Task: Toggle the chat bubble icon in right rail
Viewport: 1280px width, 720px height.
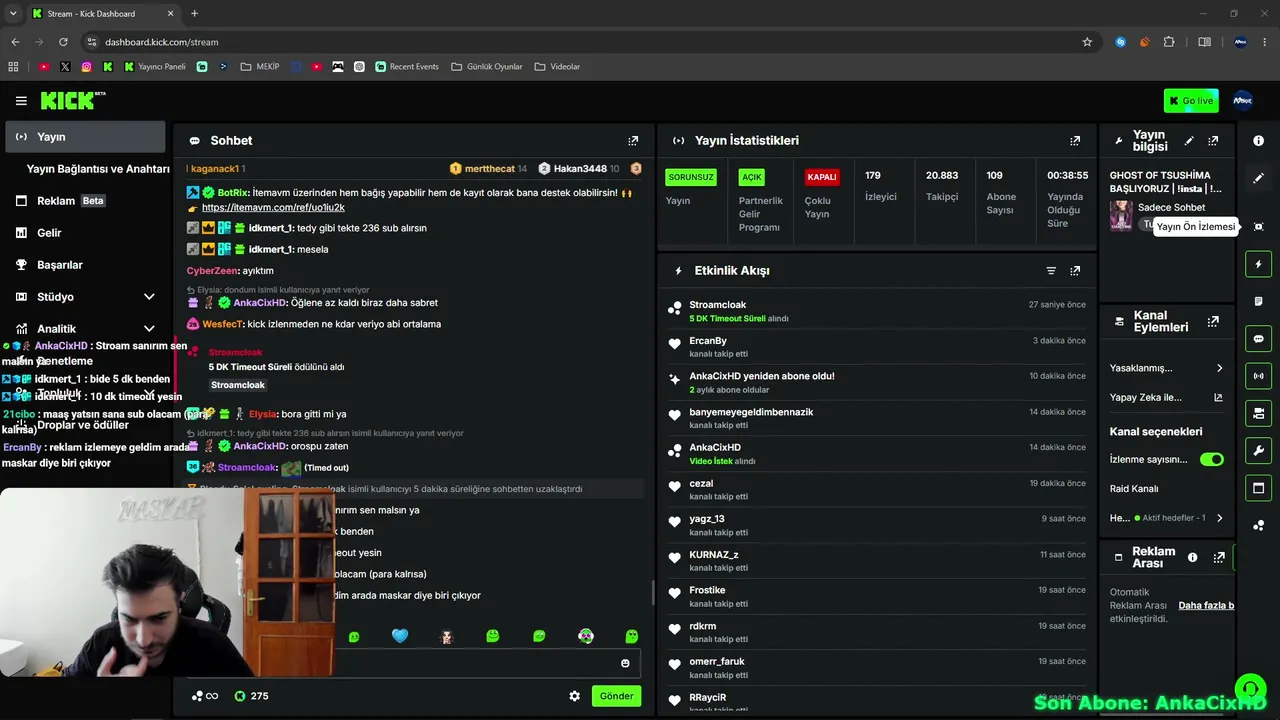Action: (1258, 339)
